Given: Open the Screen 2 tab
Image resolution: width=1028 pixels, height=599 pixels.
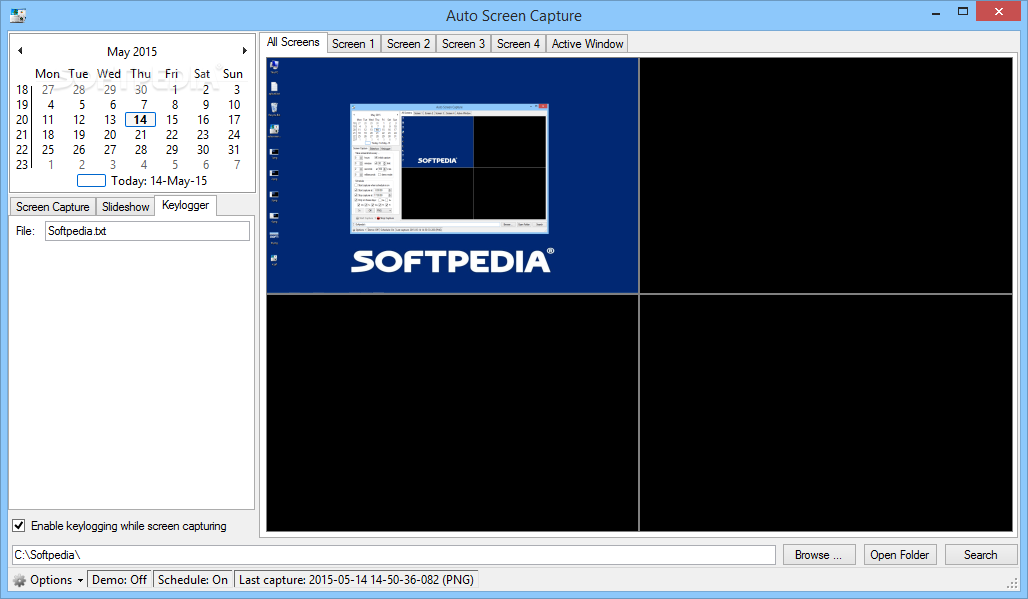Looking at the screenshot, I should pyautogui.click(x=408, y=44).
